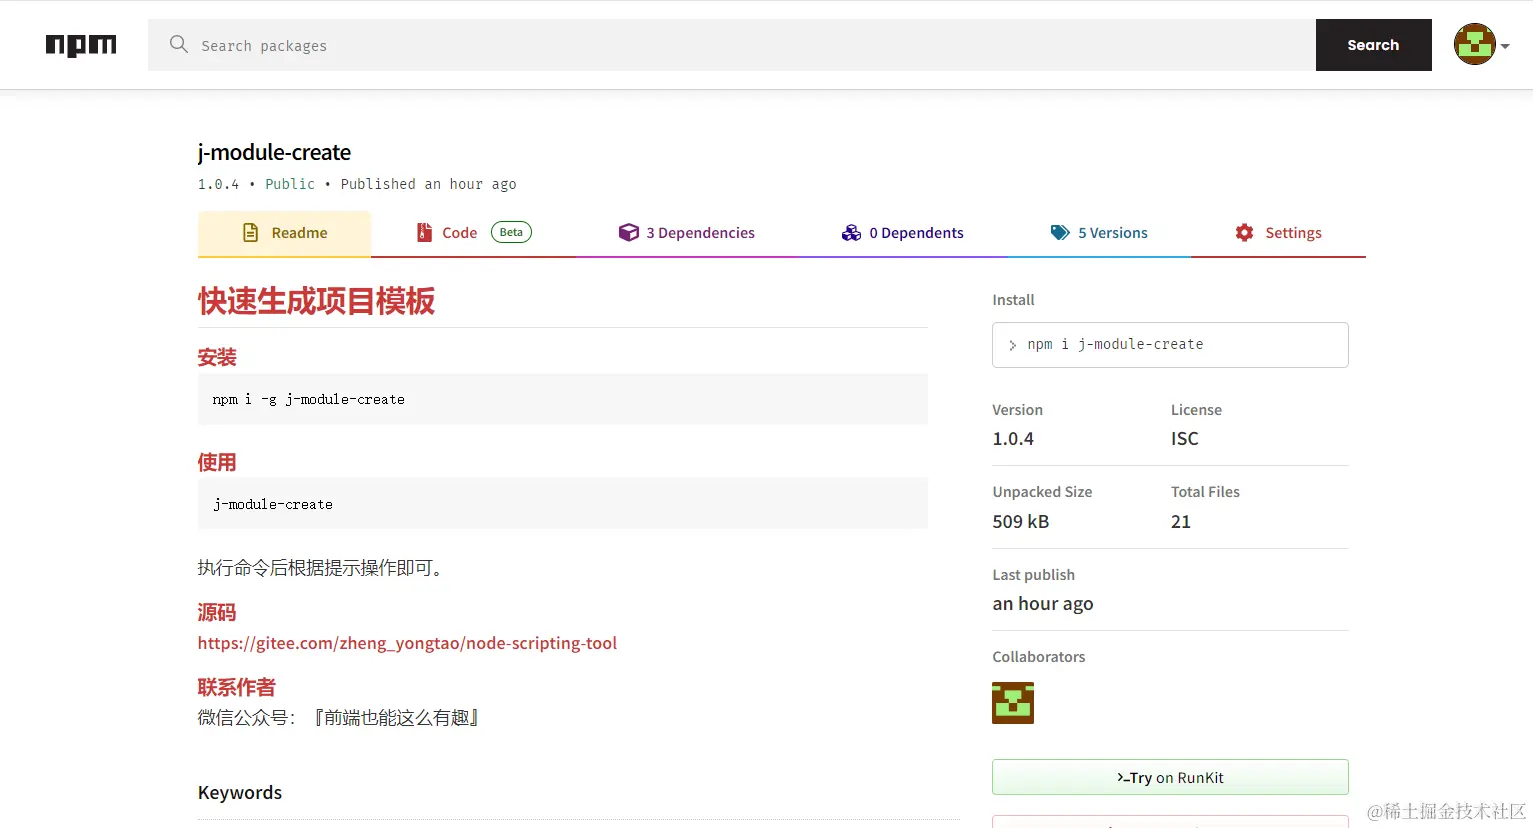Click the Readme document icon
Image resolution: width=1533 pixels, height=828 pixels.
click(251, 233)
